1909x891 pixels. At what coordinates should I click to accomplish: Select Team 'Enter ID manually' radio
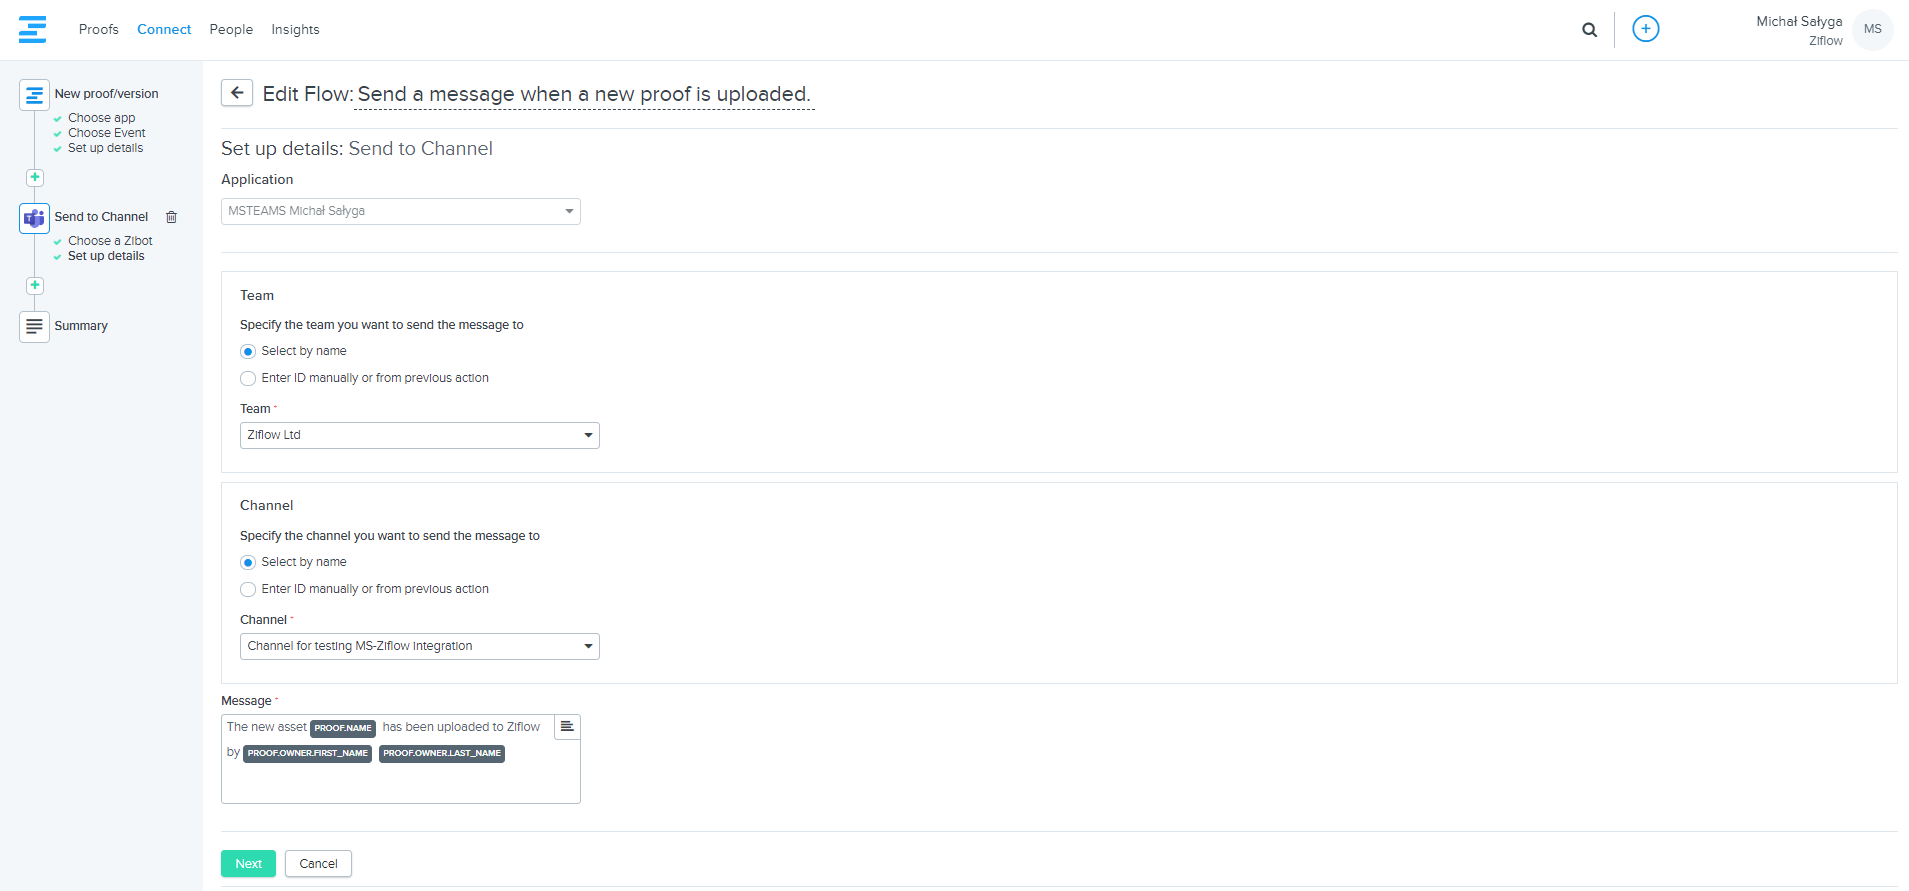coord(248,379)
